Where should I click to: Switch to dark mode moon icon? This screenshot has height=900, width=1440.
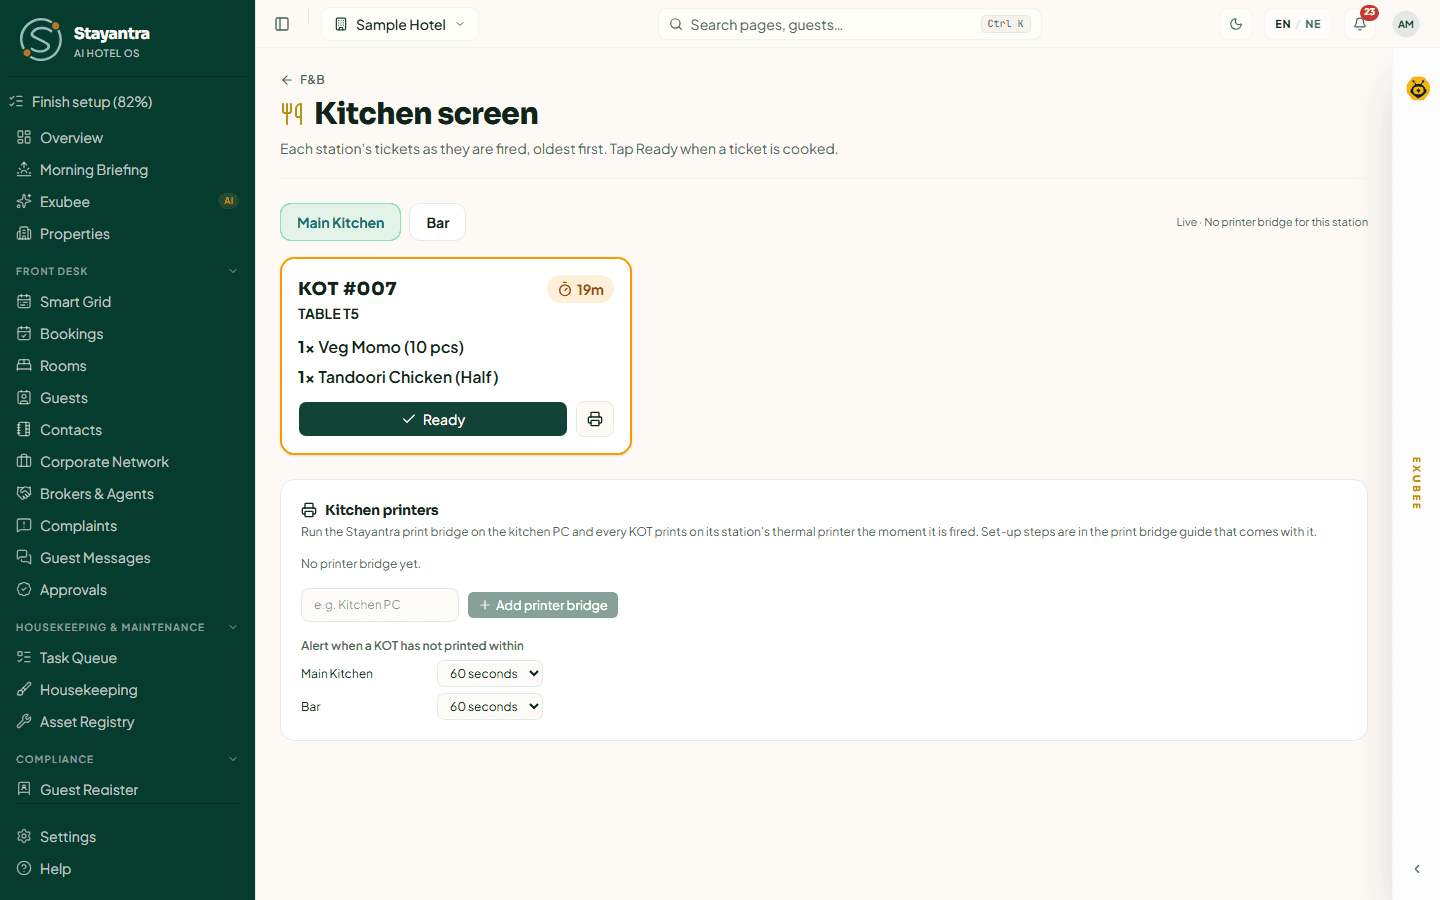pos(1236,24)
